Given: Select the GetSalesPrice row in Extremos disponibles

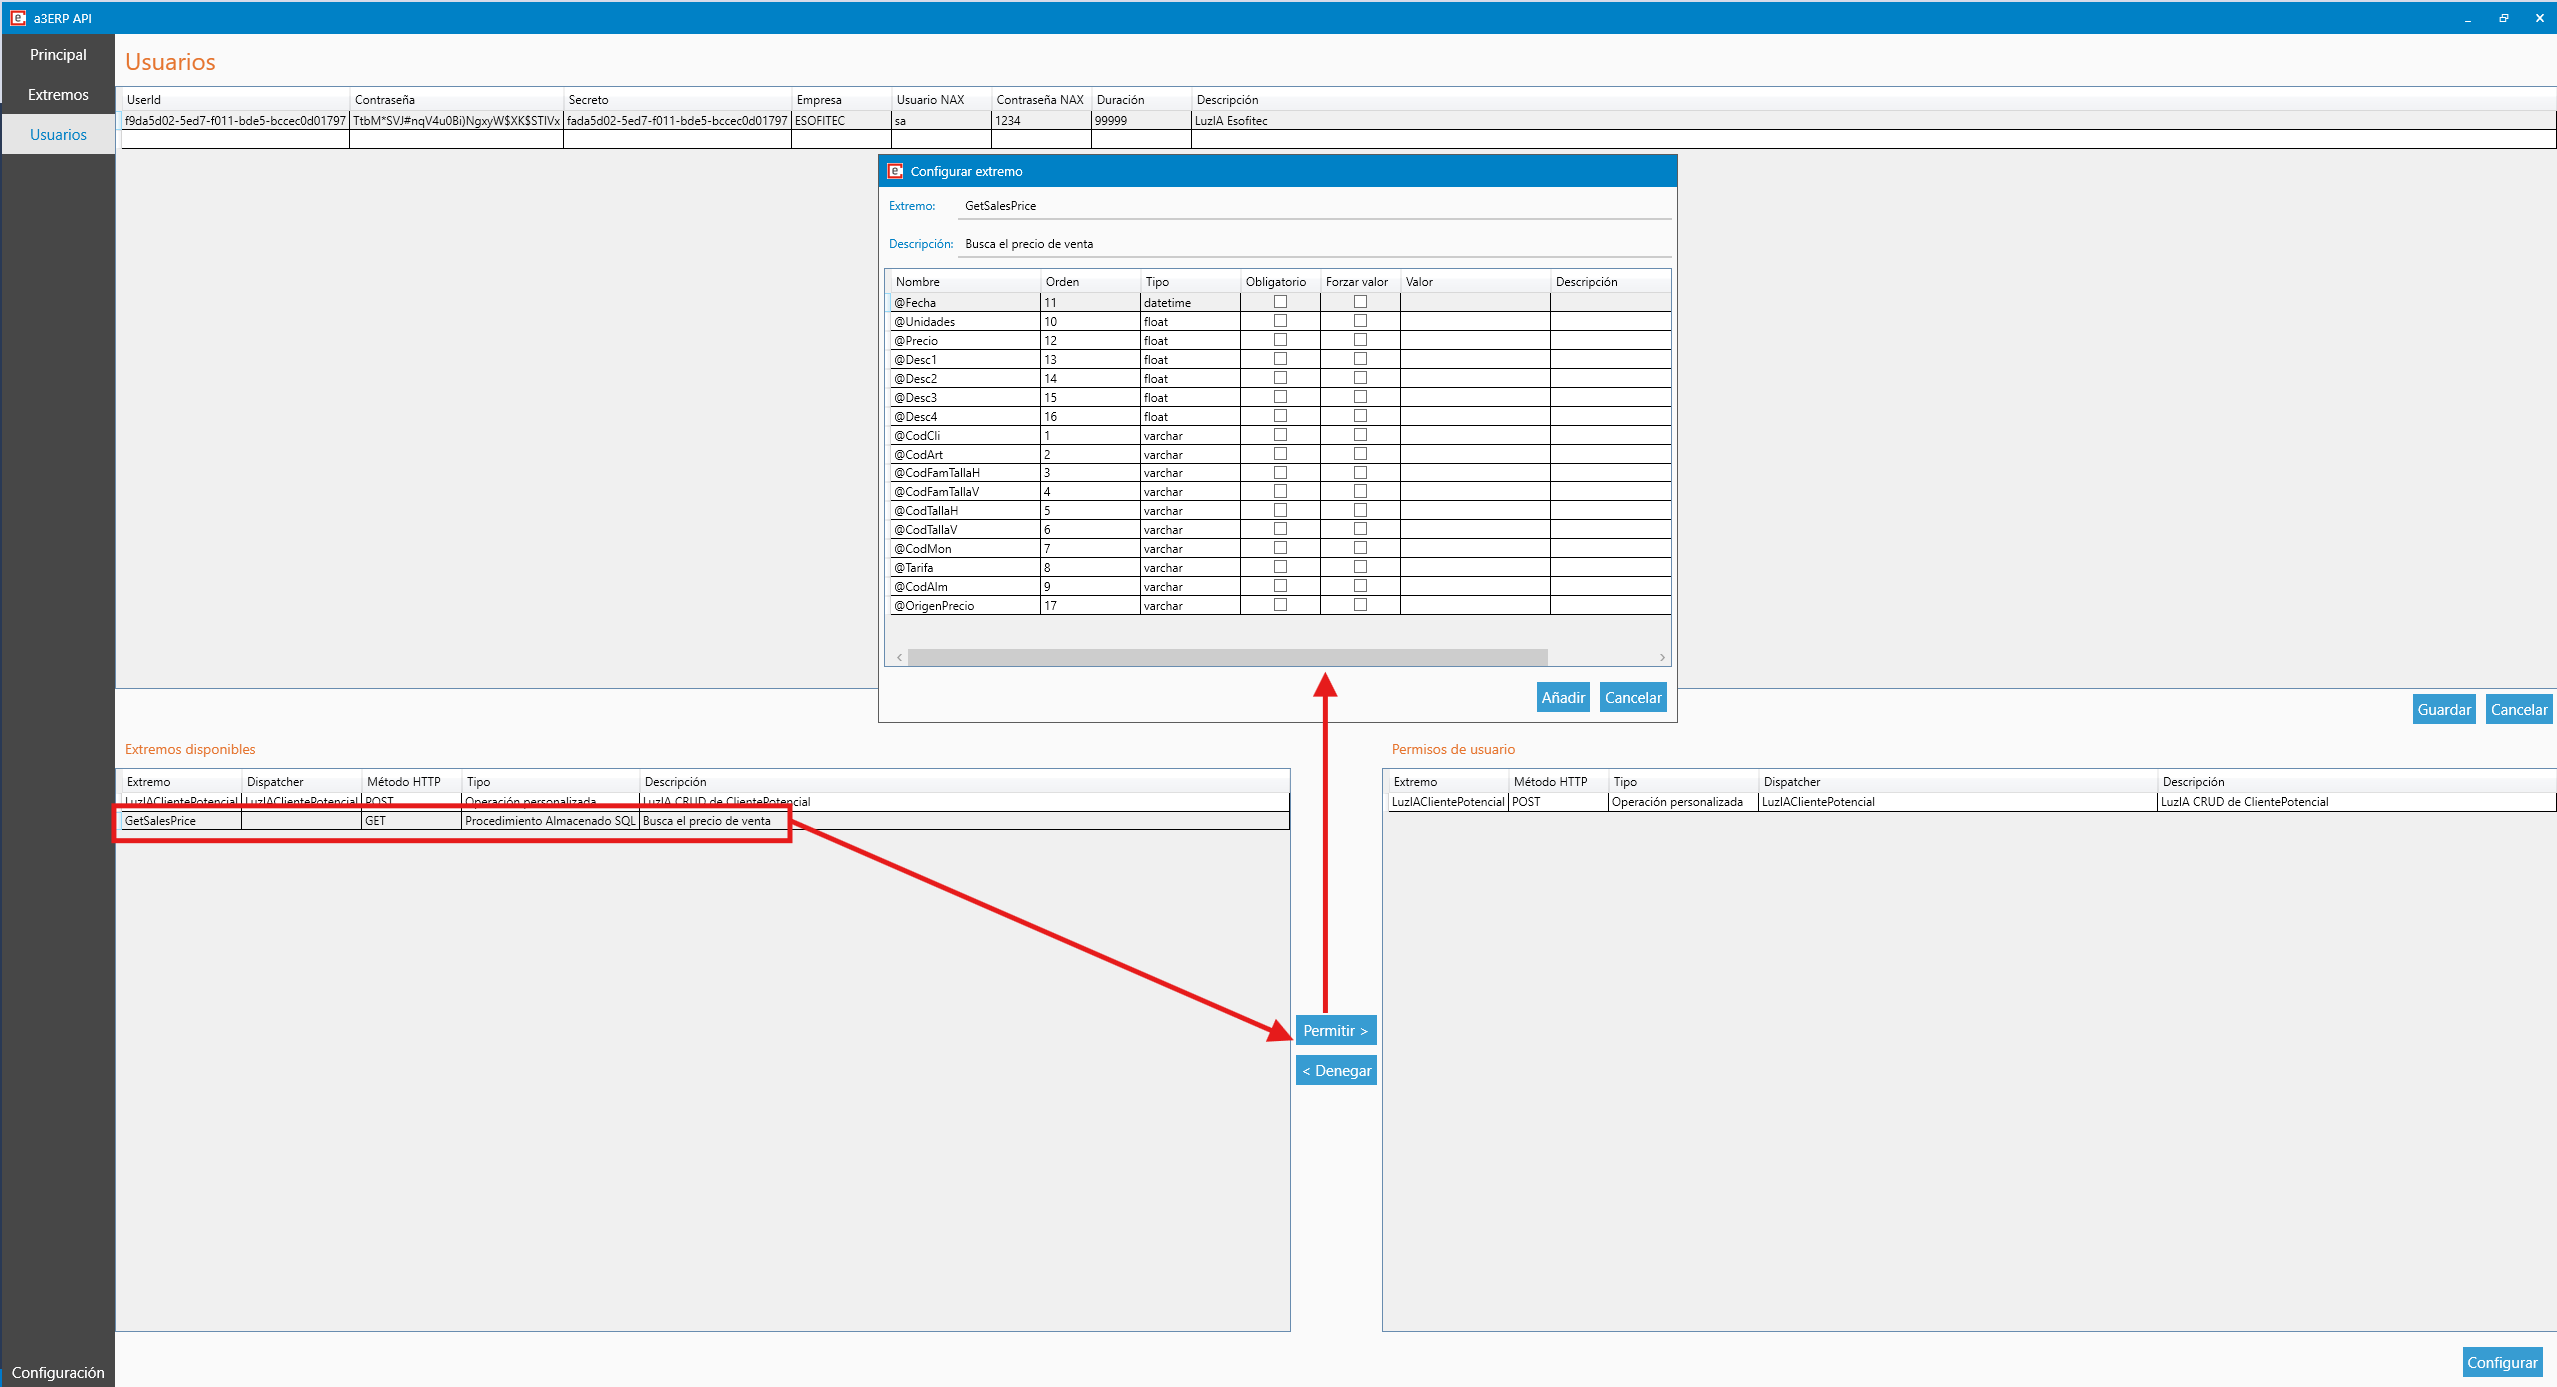Looking at the screenshot, I should pyautogui.click(x=704, y=821).
